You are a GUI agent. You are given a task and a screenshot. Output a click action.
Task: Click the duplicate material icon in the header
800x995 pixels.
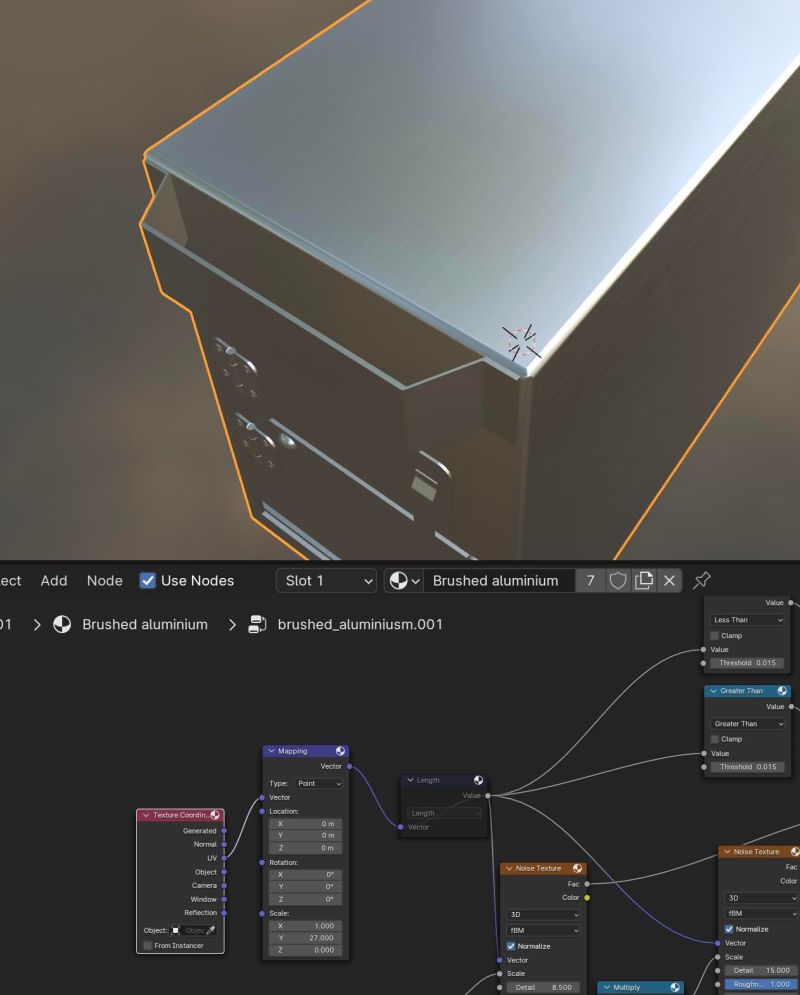point(644,581)
